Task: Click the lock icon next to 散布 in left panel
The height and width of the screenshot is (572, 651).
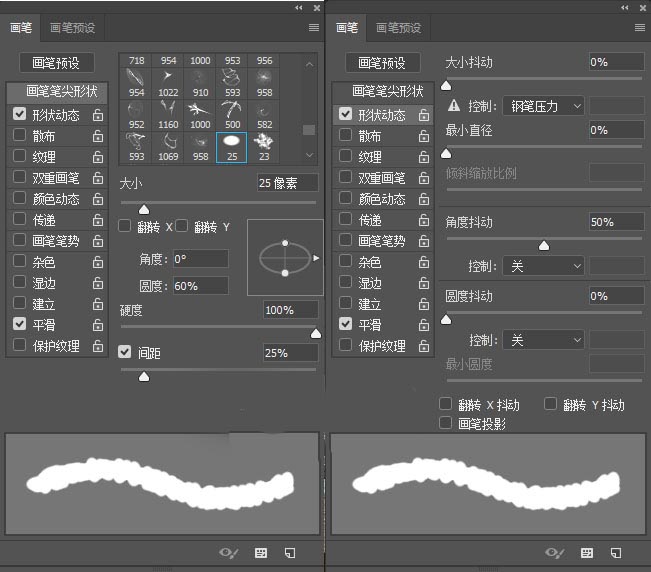Action: point(98,136)
